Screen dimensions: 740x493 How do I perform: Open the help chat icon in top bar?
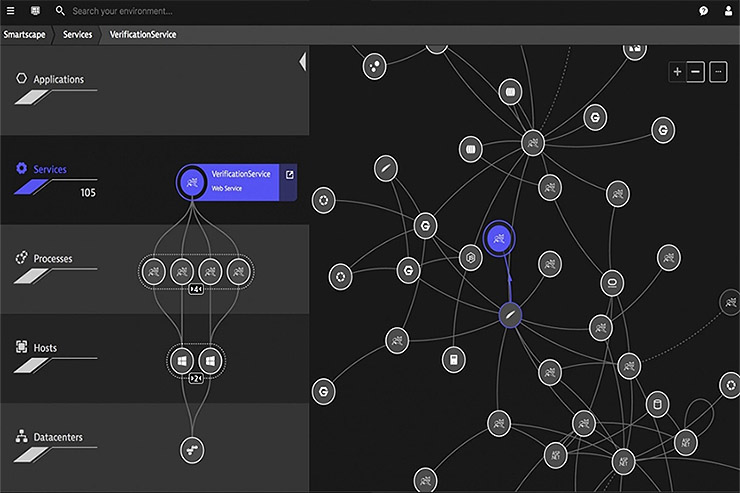pyautogui.click(x=703, y=11)
